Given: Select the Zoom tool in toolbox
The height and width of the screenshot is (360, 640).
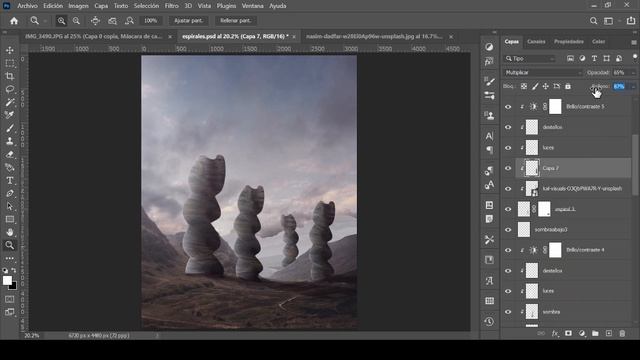Looking at the screenshot, I should click(10, 245).
